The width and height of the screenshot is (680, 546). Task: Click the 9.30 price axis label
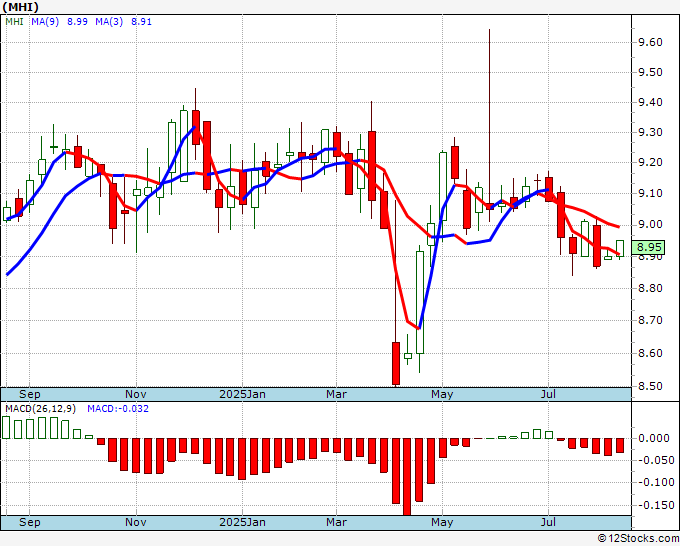tap(650, 133)
